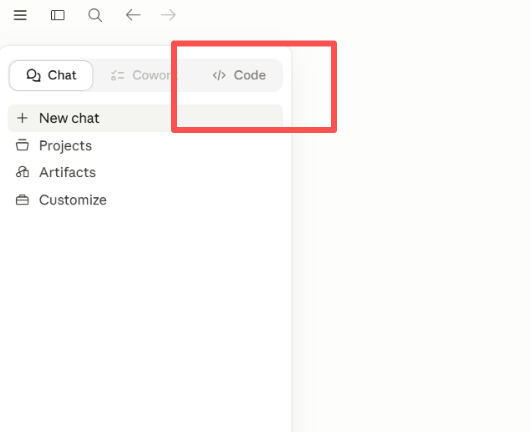This screenshot has height=432, width=531.
Task: Click the chat bubbles icon
Action: click(x=34, y=75)
